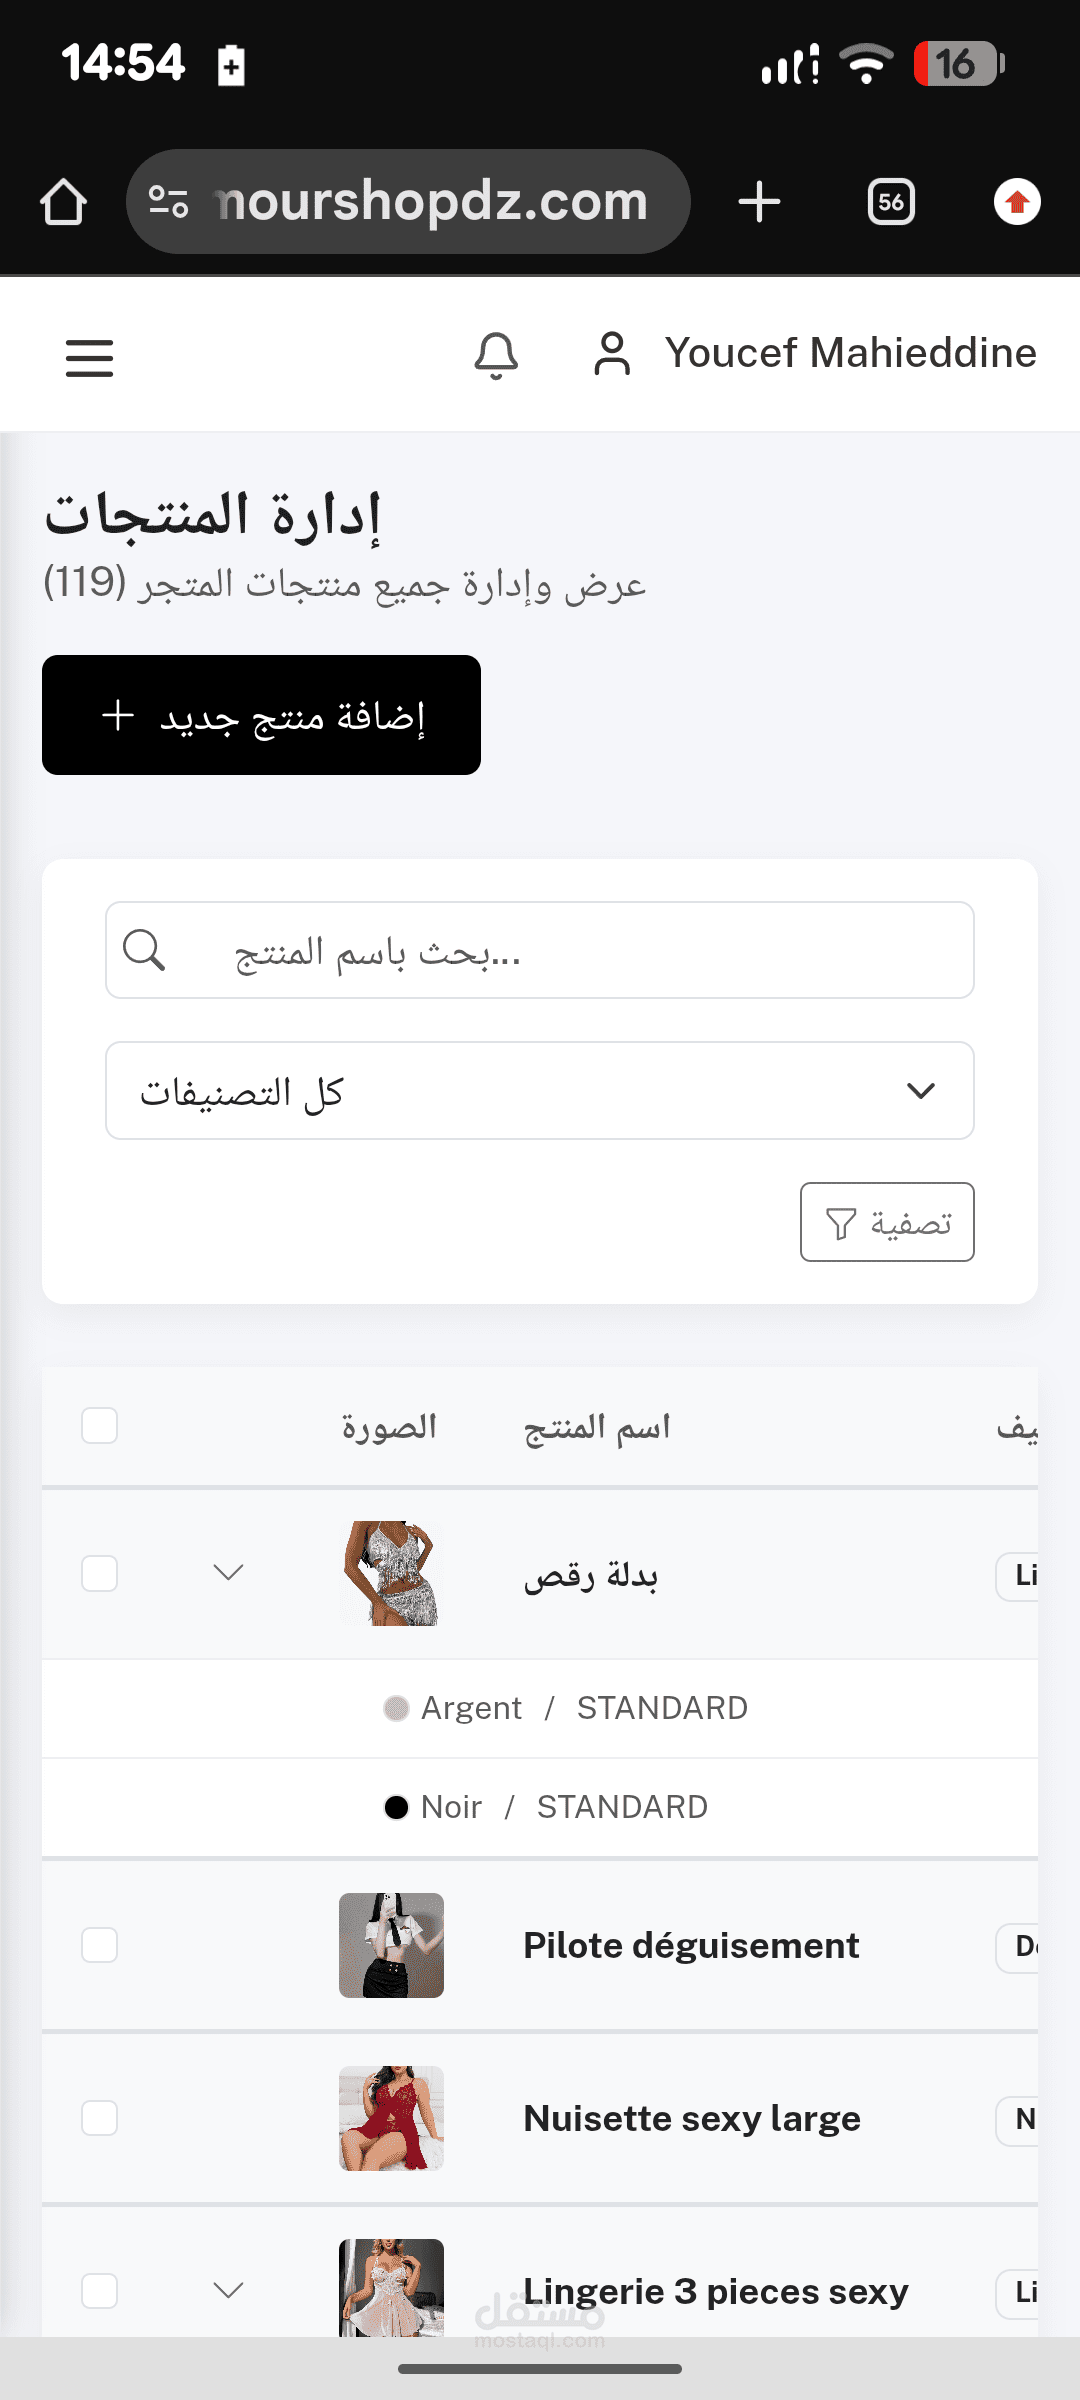
Task: Expand variants of Lingerie 3 pieces sexy
Action: (229, 2290)
